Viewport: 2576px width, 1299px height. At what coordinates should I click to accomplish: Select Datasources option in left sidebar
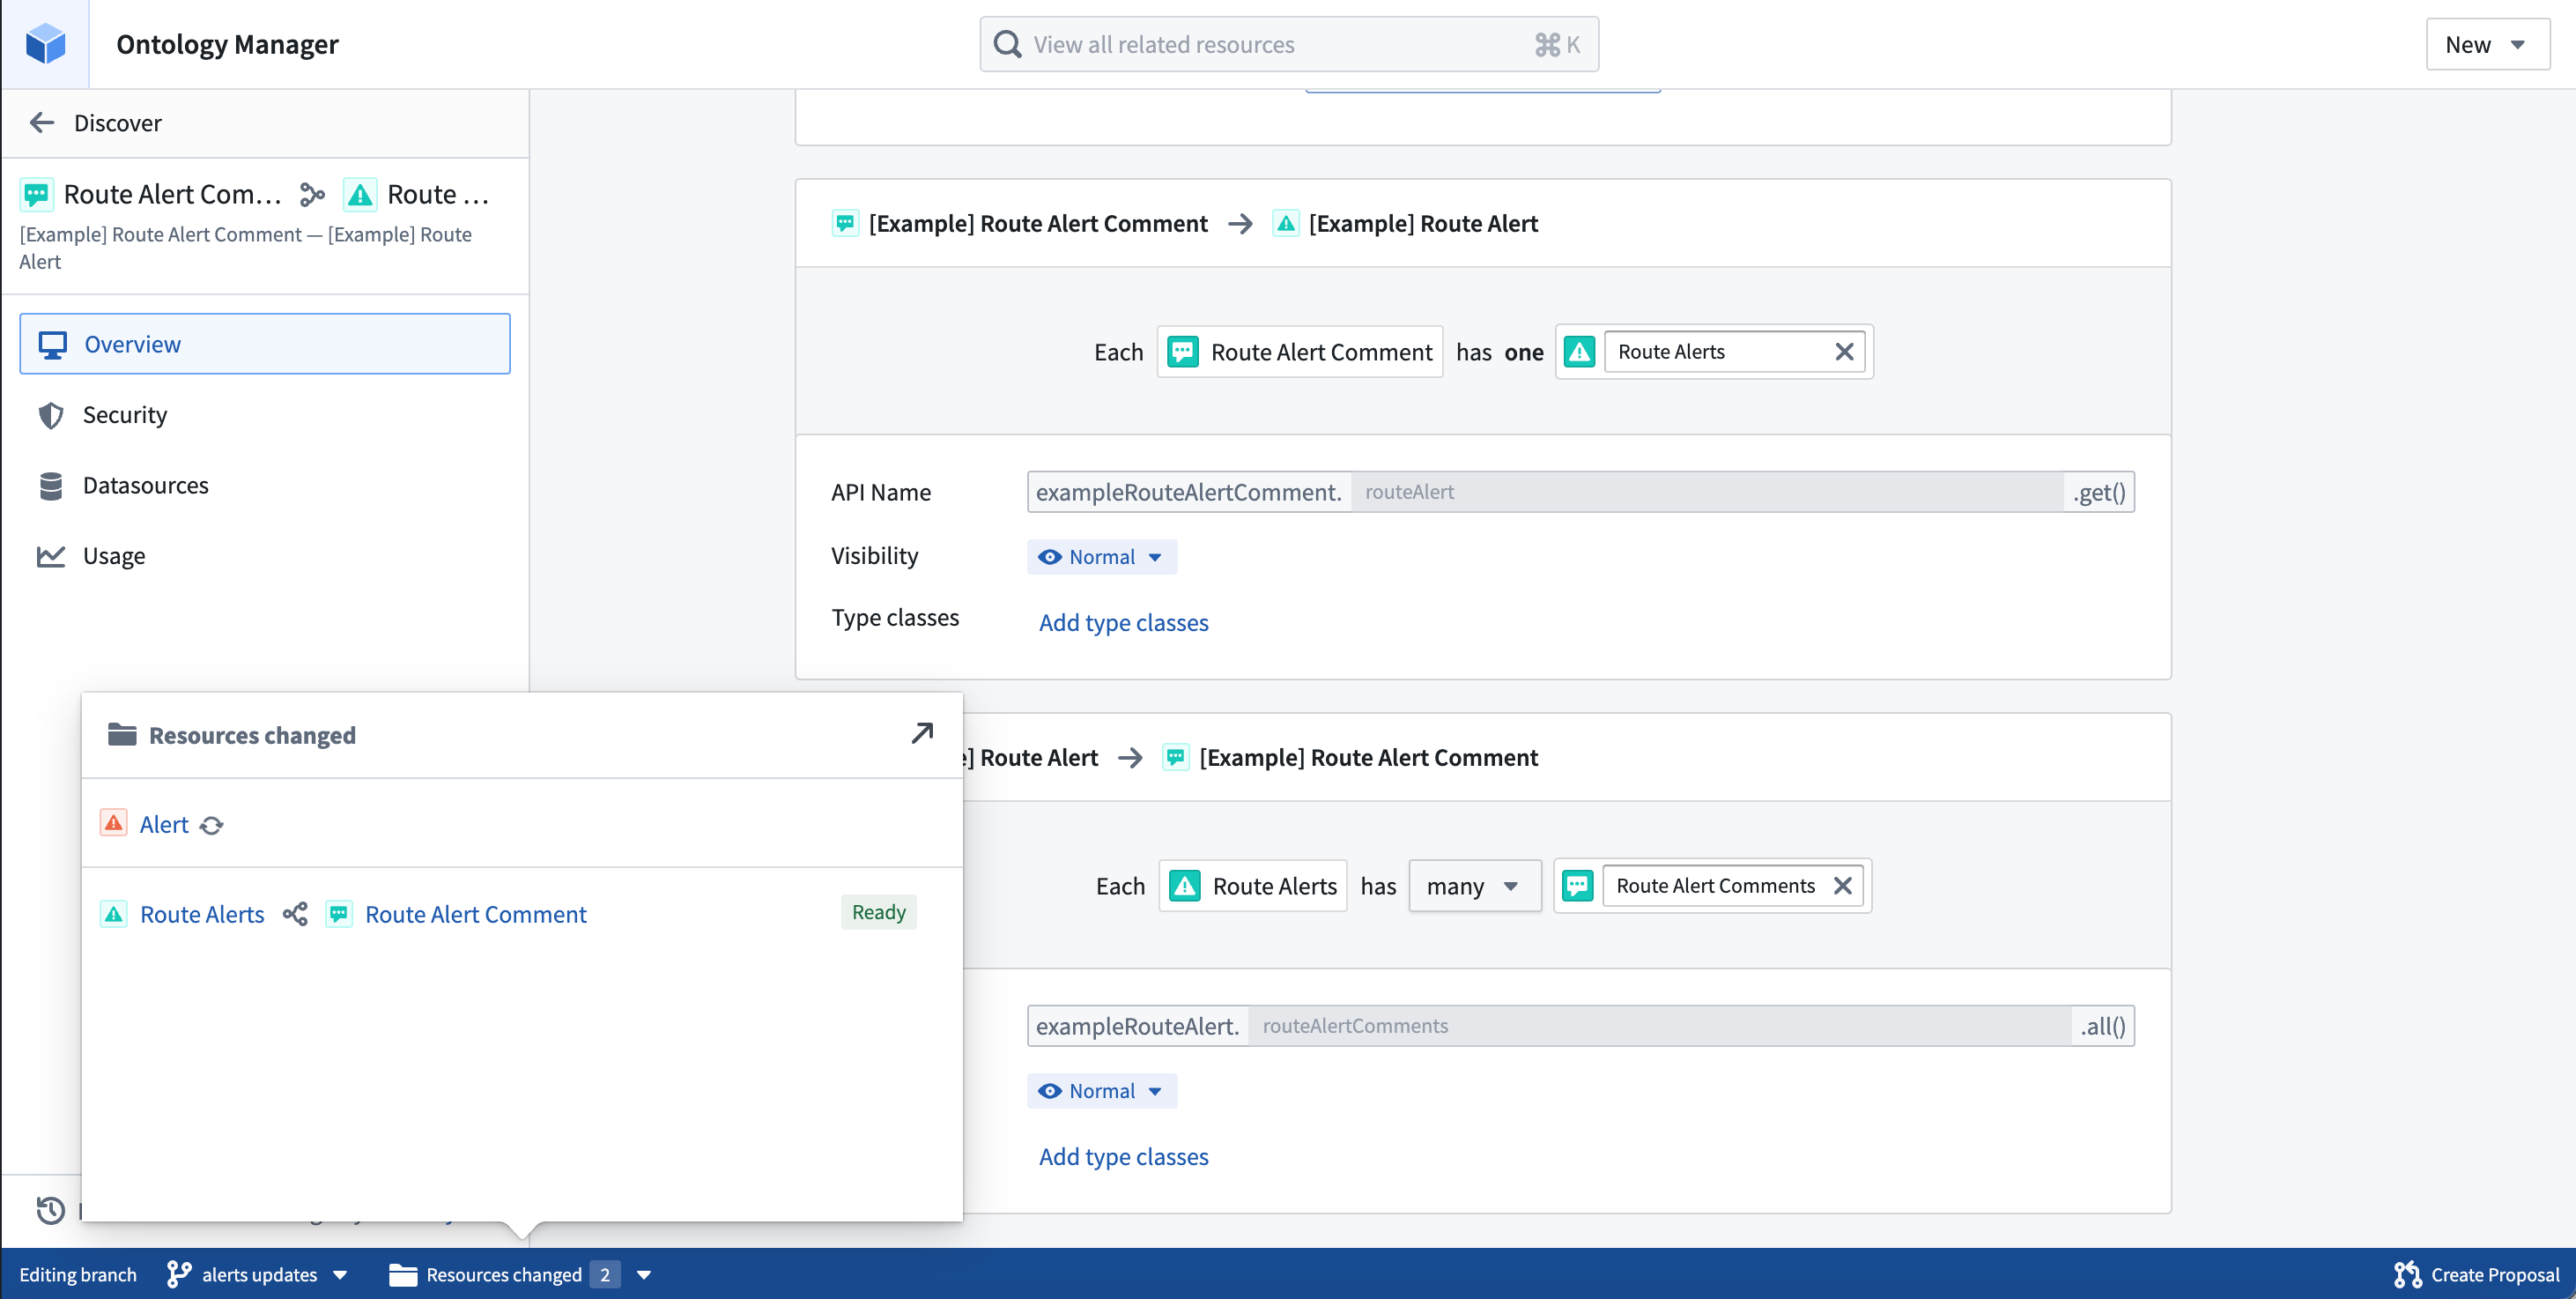coord(144,484)
